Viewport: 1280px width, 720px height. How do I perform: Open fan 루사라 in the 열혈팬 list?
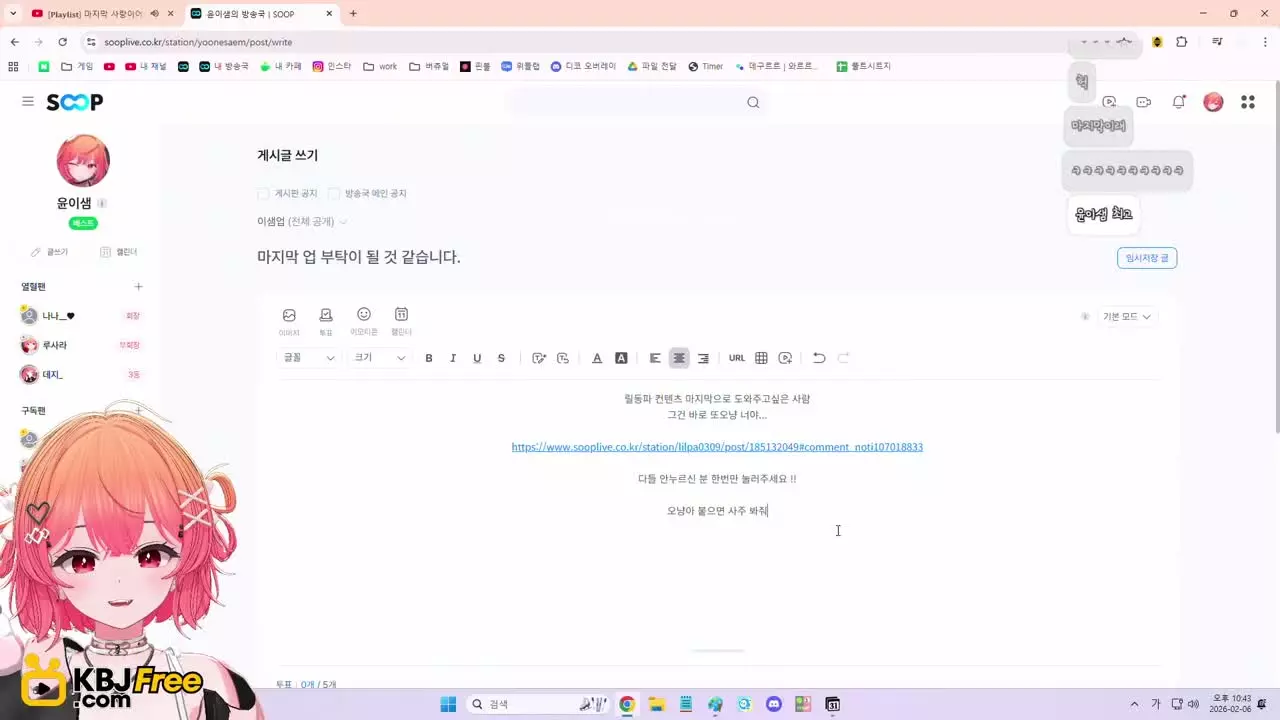54,345
